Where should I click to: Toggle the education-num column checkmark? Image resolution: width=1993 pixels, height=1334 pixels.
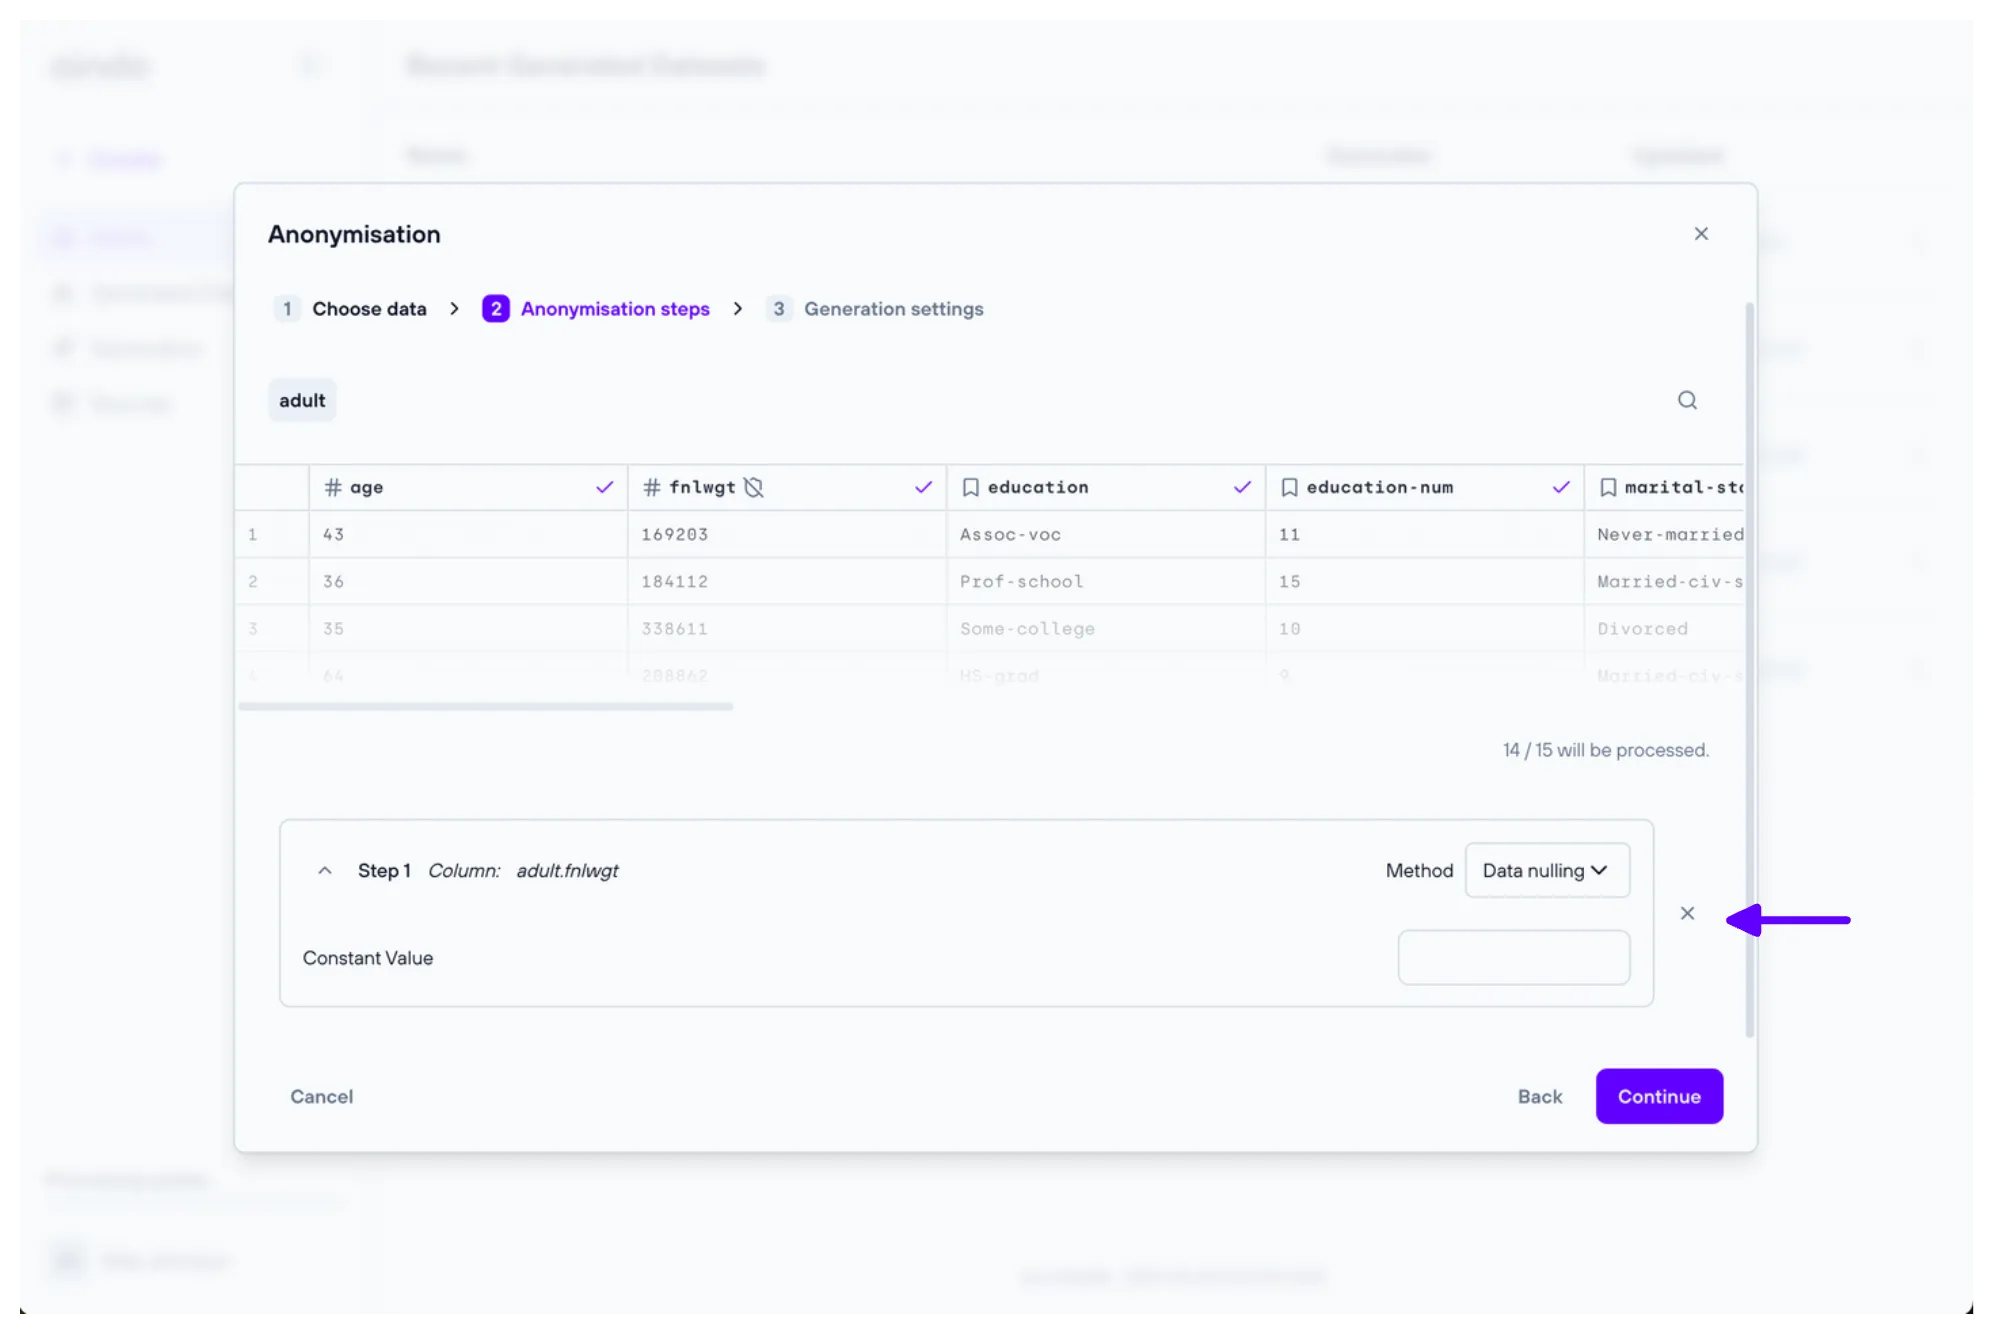[1560, 487]
